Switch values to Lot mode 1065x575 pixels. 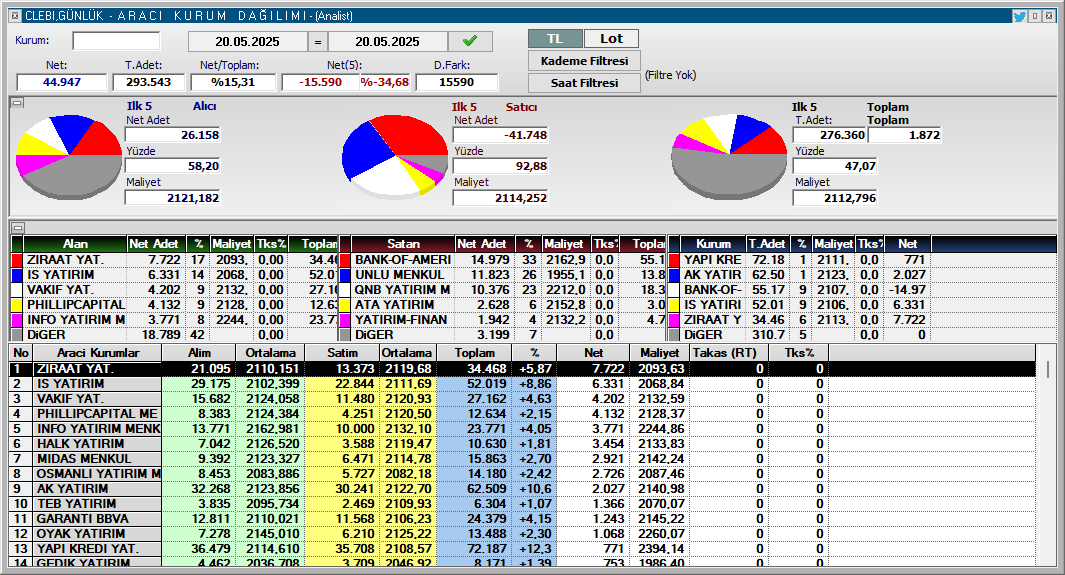pos(611,39)
